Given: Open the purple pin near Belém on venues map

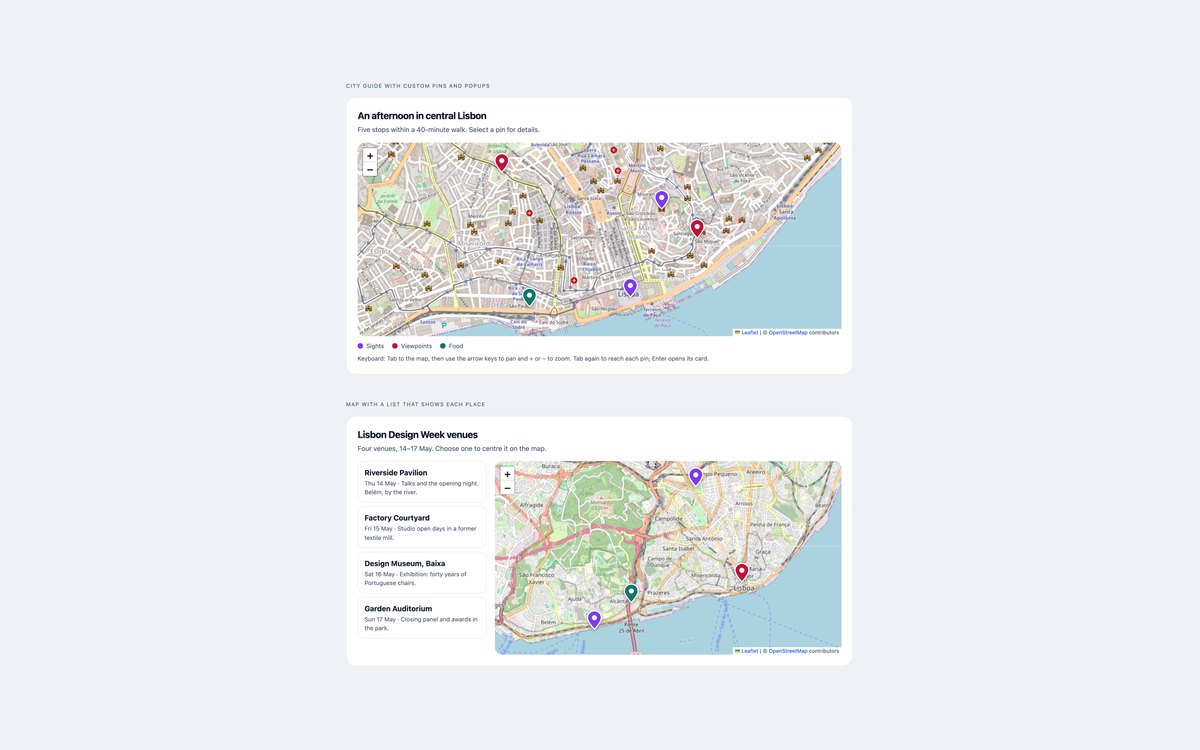Looking at the screenshot, I should (594, 620).
